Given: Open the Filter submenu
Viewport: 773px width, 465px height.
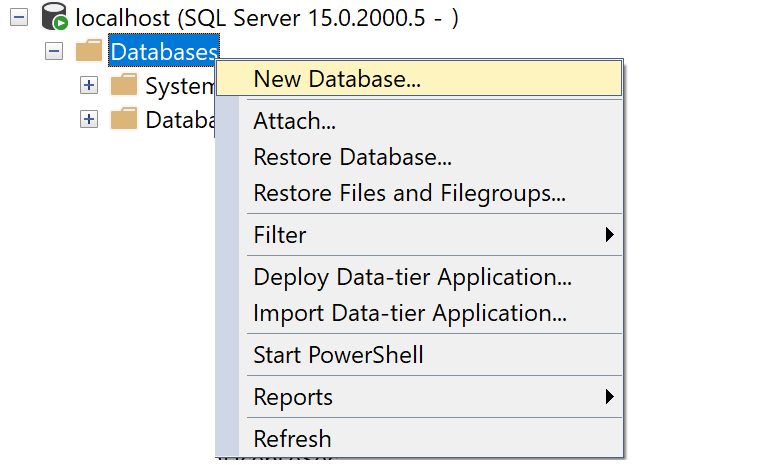Looking at the screenshot, I should 280,235.
